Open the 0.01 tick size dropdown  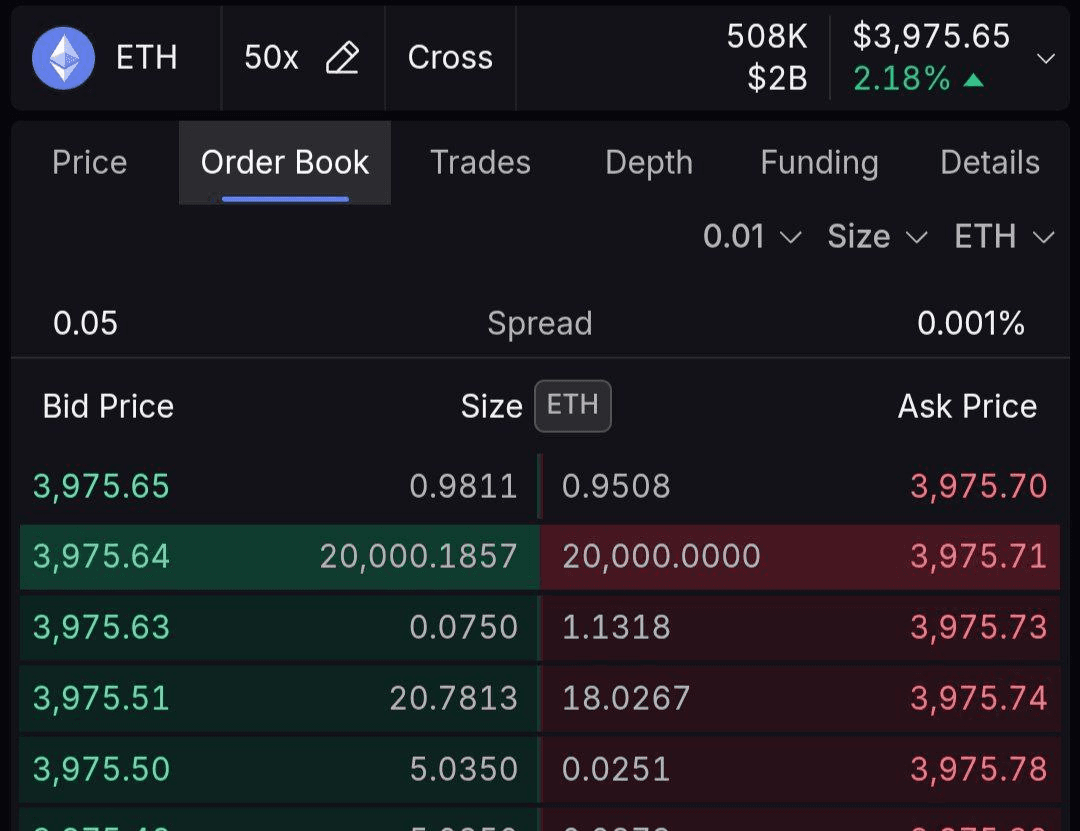752,237
